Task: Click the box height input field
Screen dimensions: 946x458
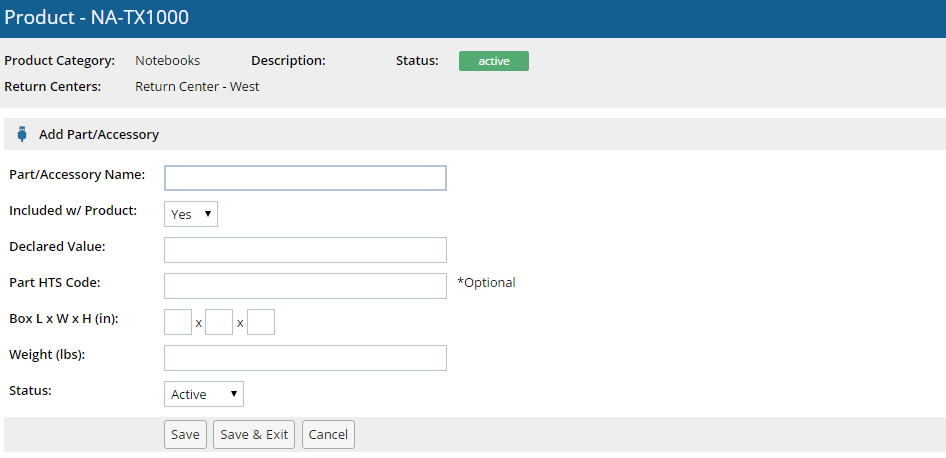Action: [261, 322]
